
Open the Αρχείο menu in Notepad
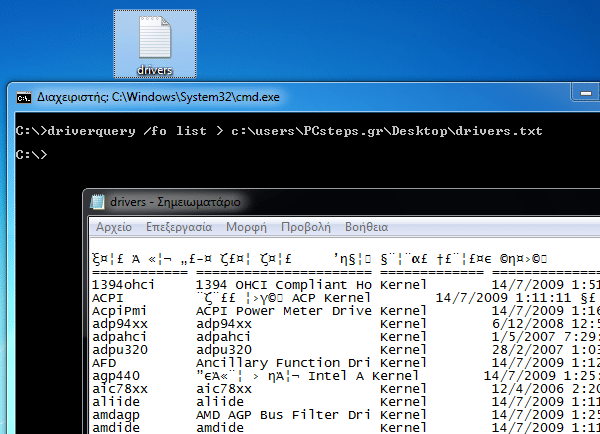point(113,227)
